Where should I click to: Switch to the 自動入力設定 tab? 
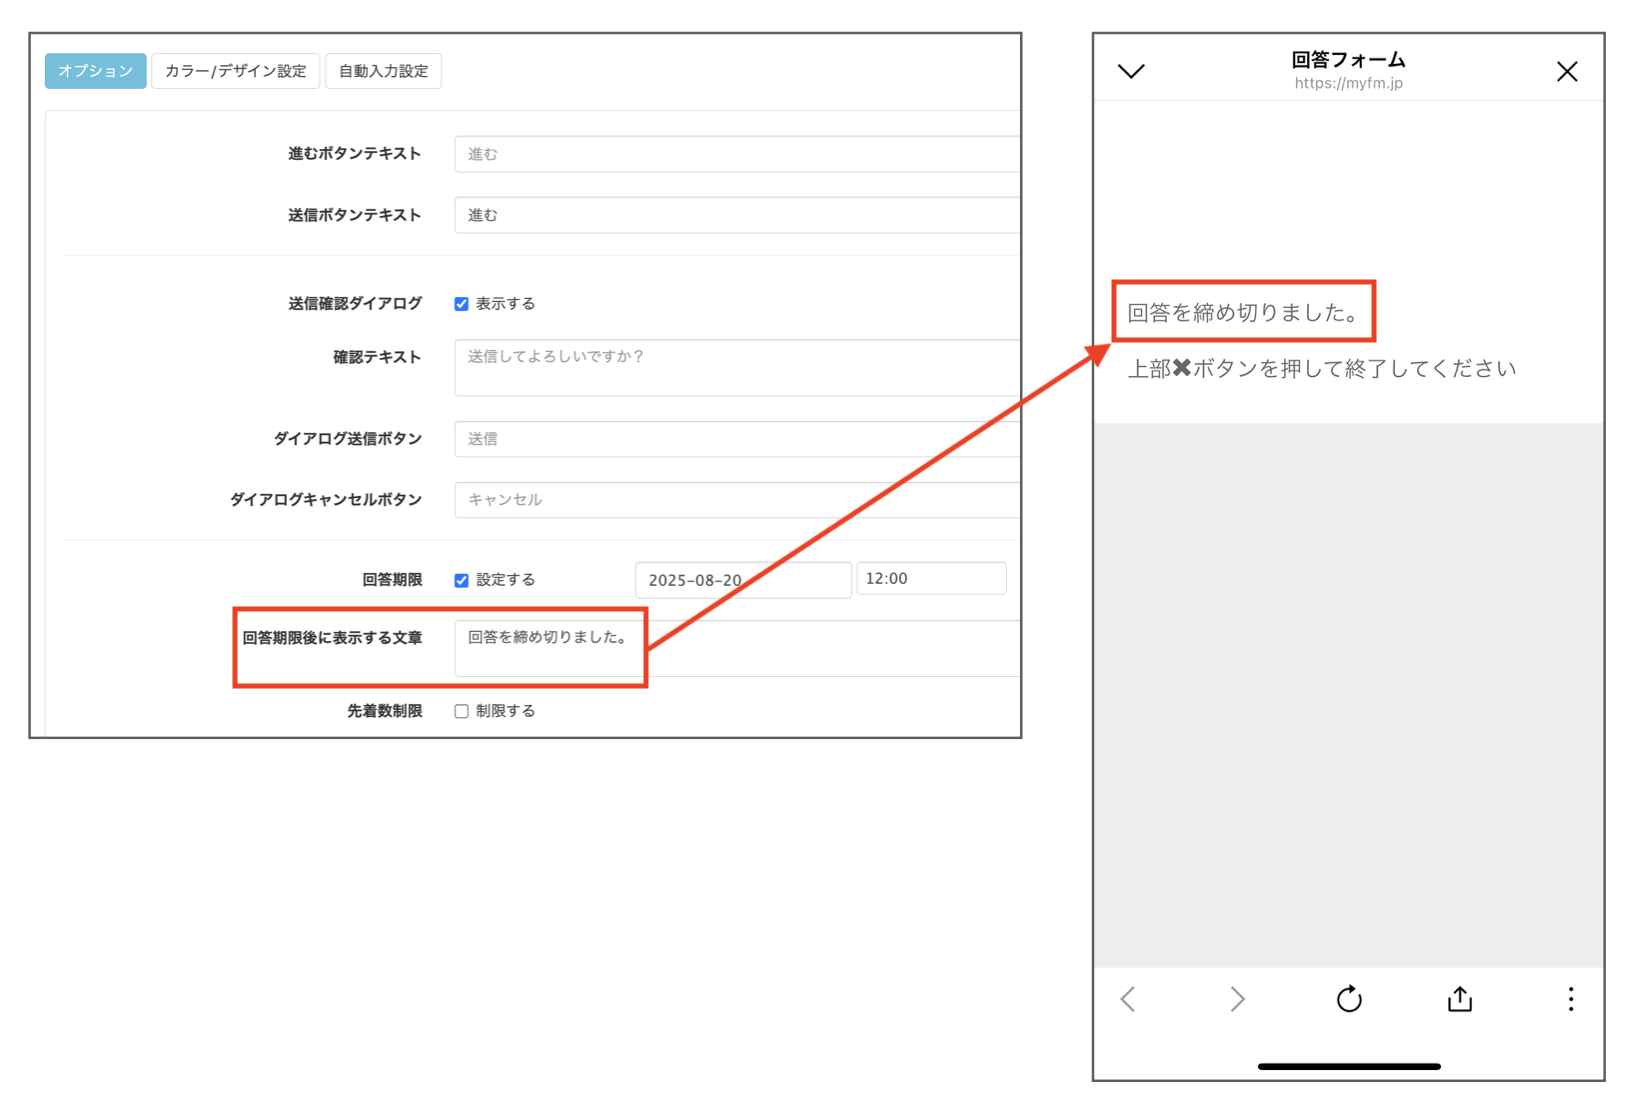click(x=383, y=70)
